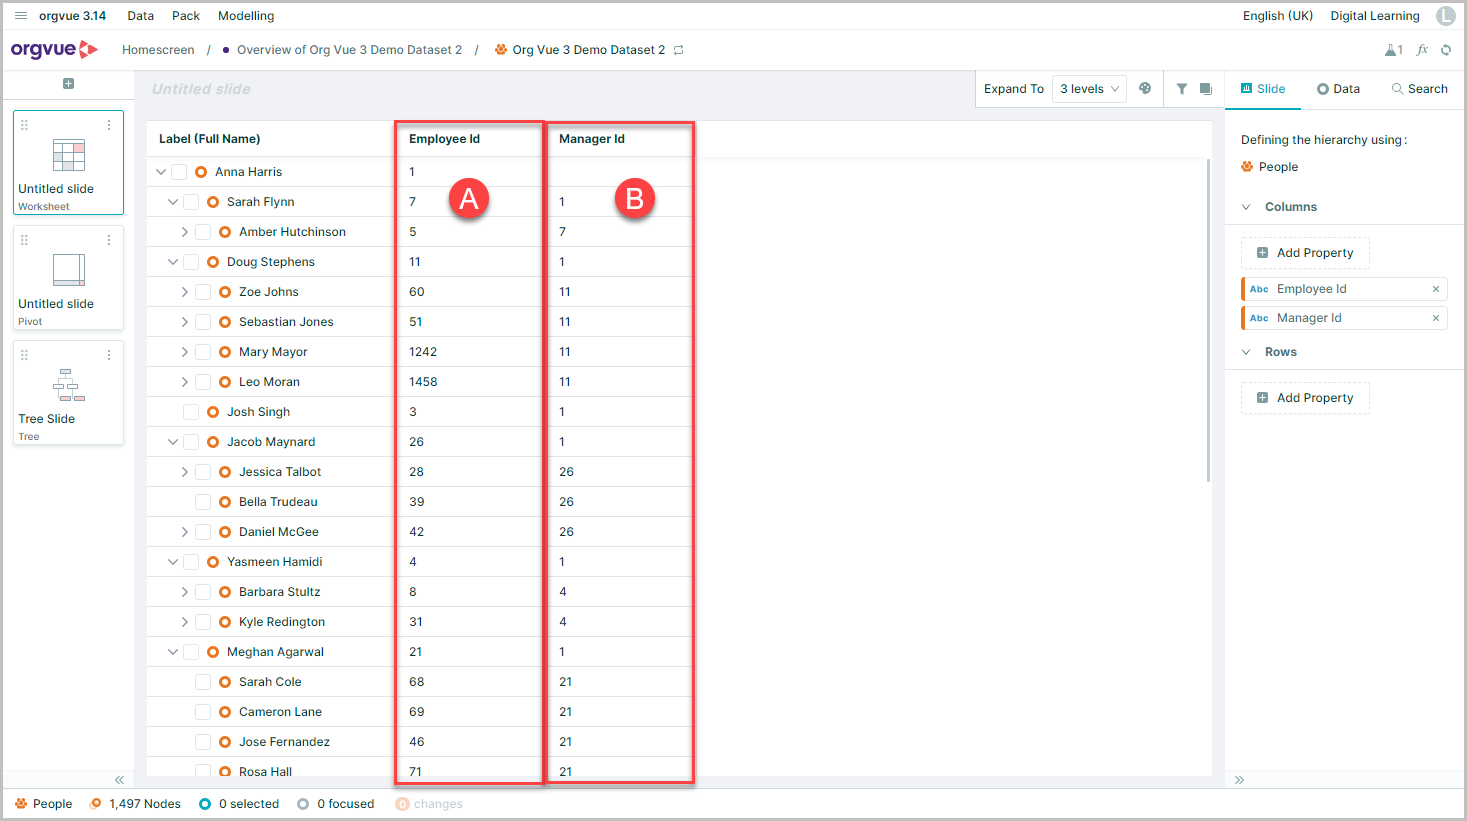Open the Modelling menu
This screenshot has width=1467, height=821.
(x=246, y=16)
